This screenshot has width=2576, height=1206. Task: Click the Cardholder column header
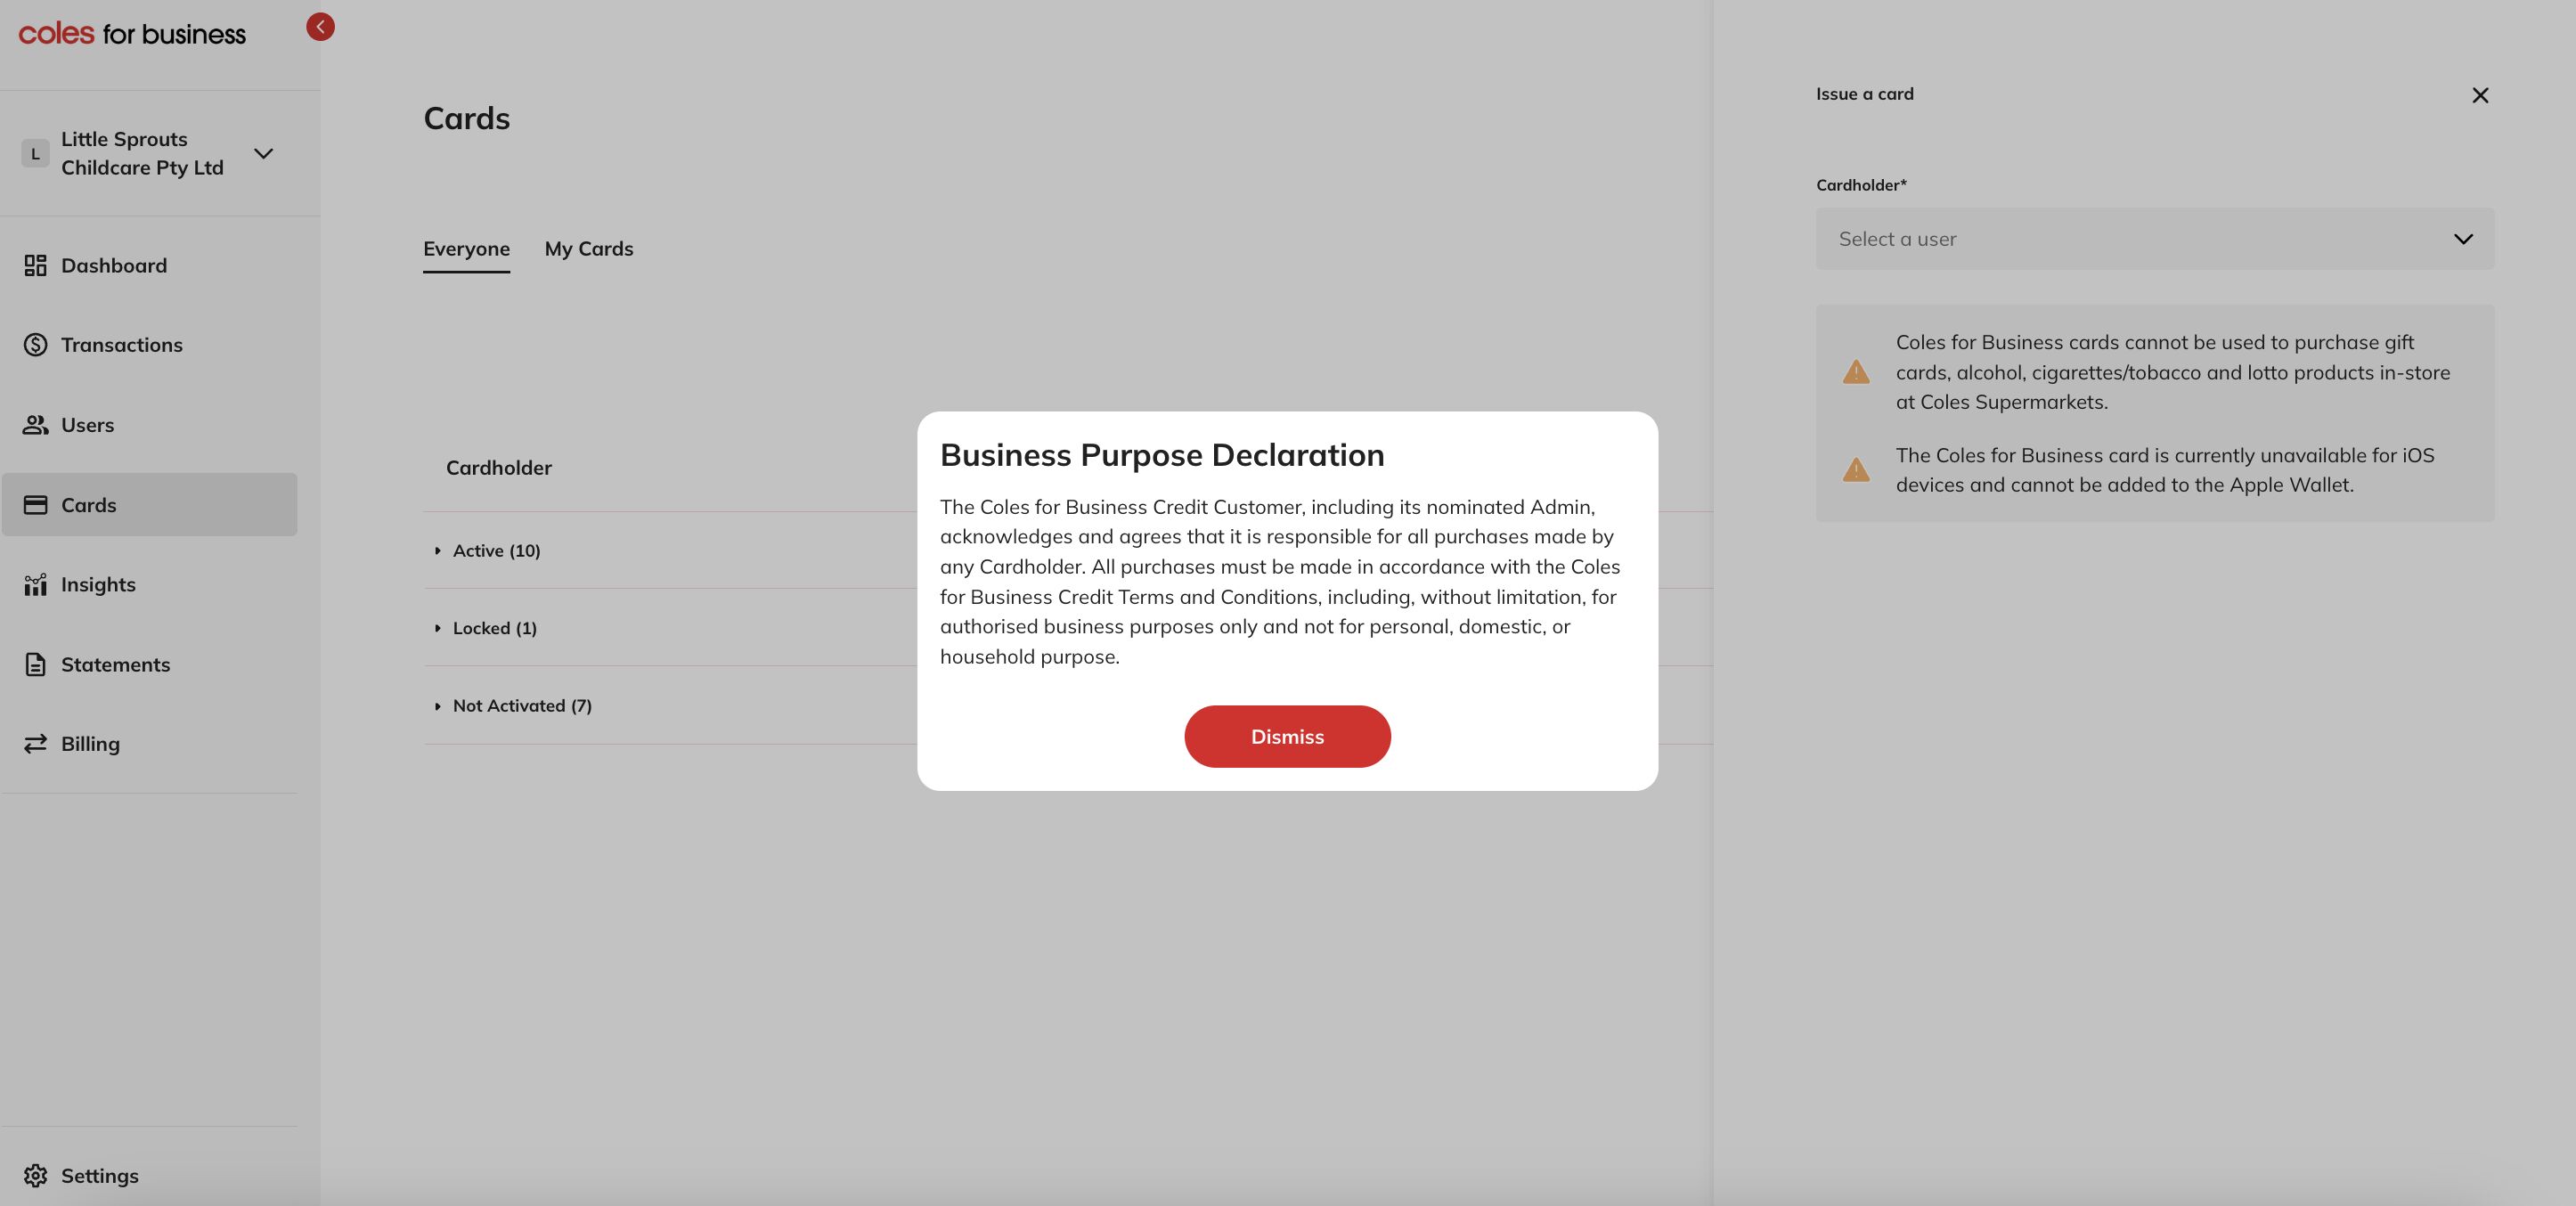[x=498, y=468]
